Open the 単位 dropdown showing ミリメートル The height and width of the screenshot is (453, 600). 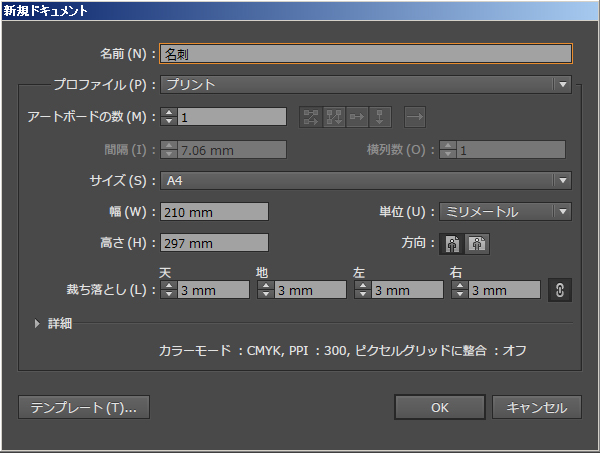click(505, 211)
